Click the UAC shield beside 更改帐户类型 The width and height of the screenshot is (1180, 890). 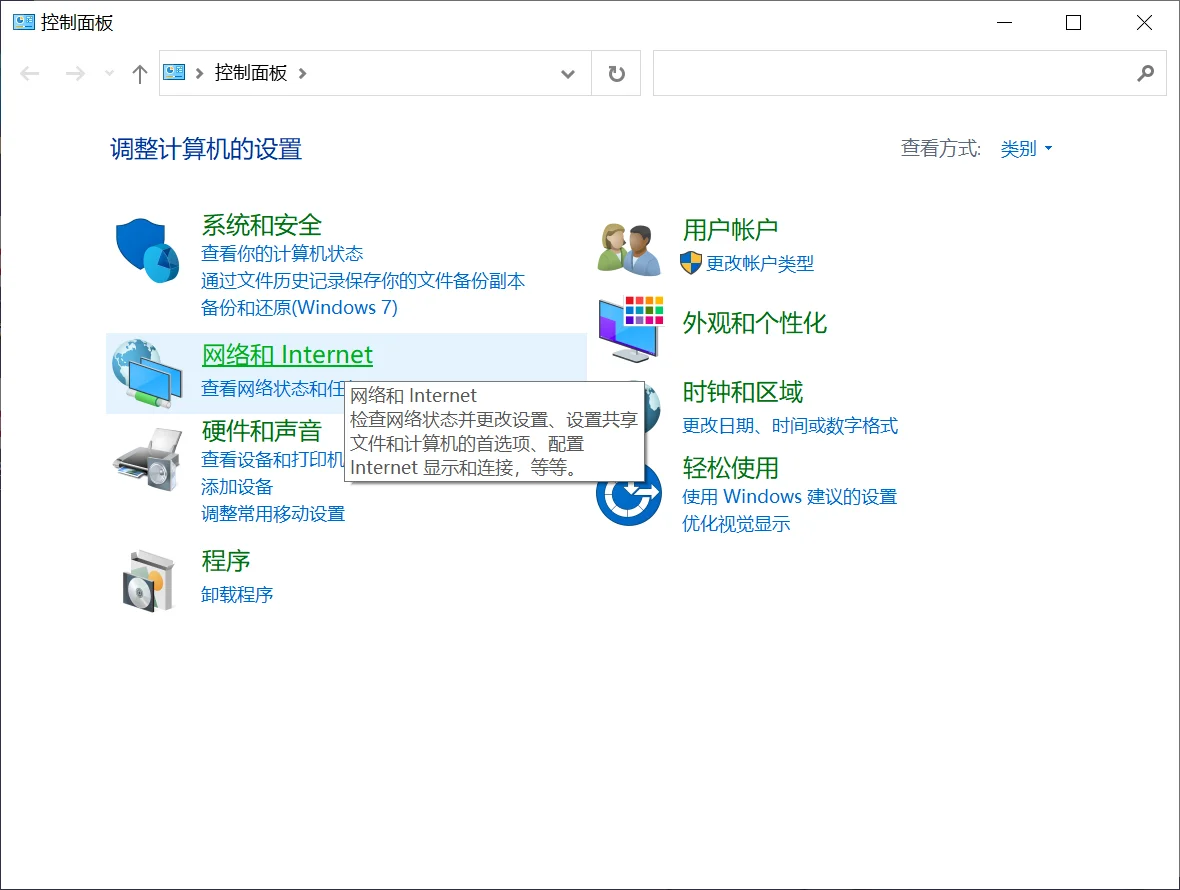pos(691,263)
